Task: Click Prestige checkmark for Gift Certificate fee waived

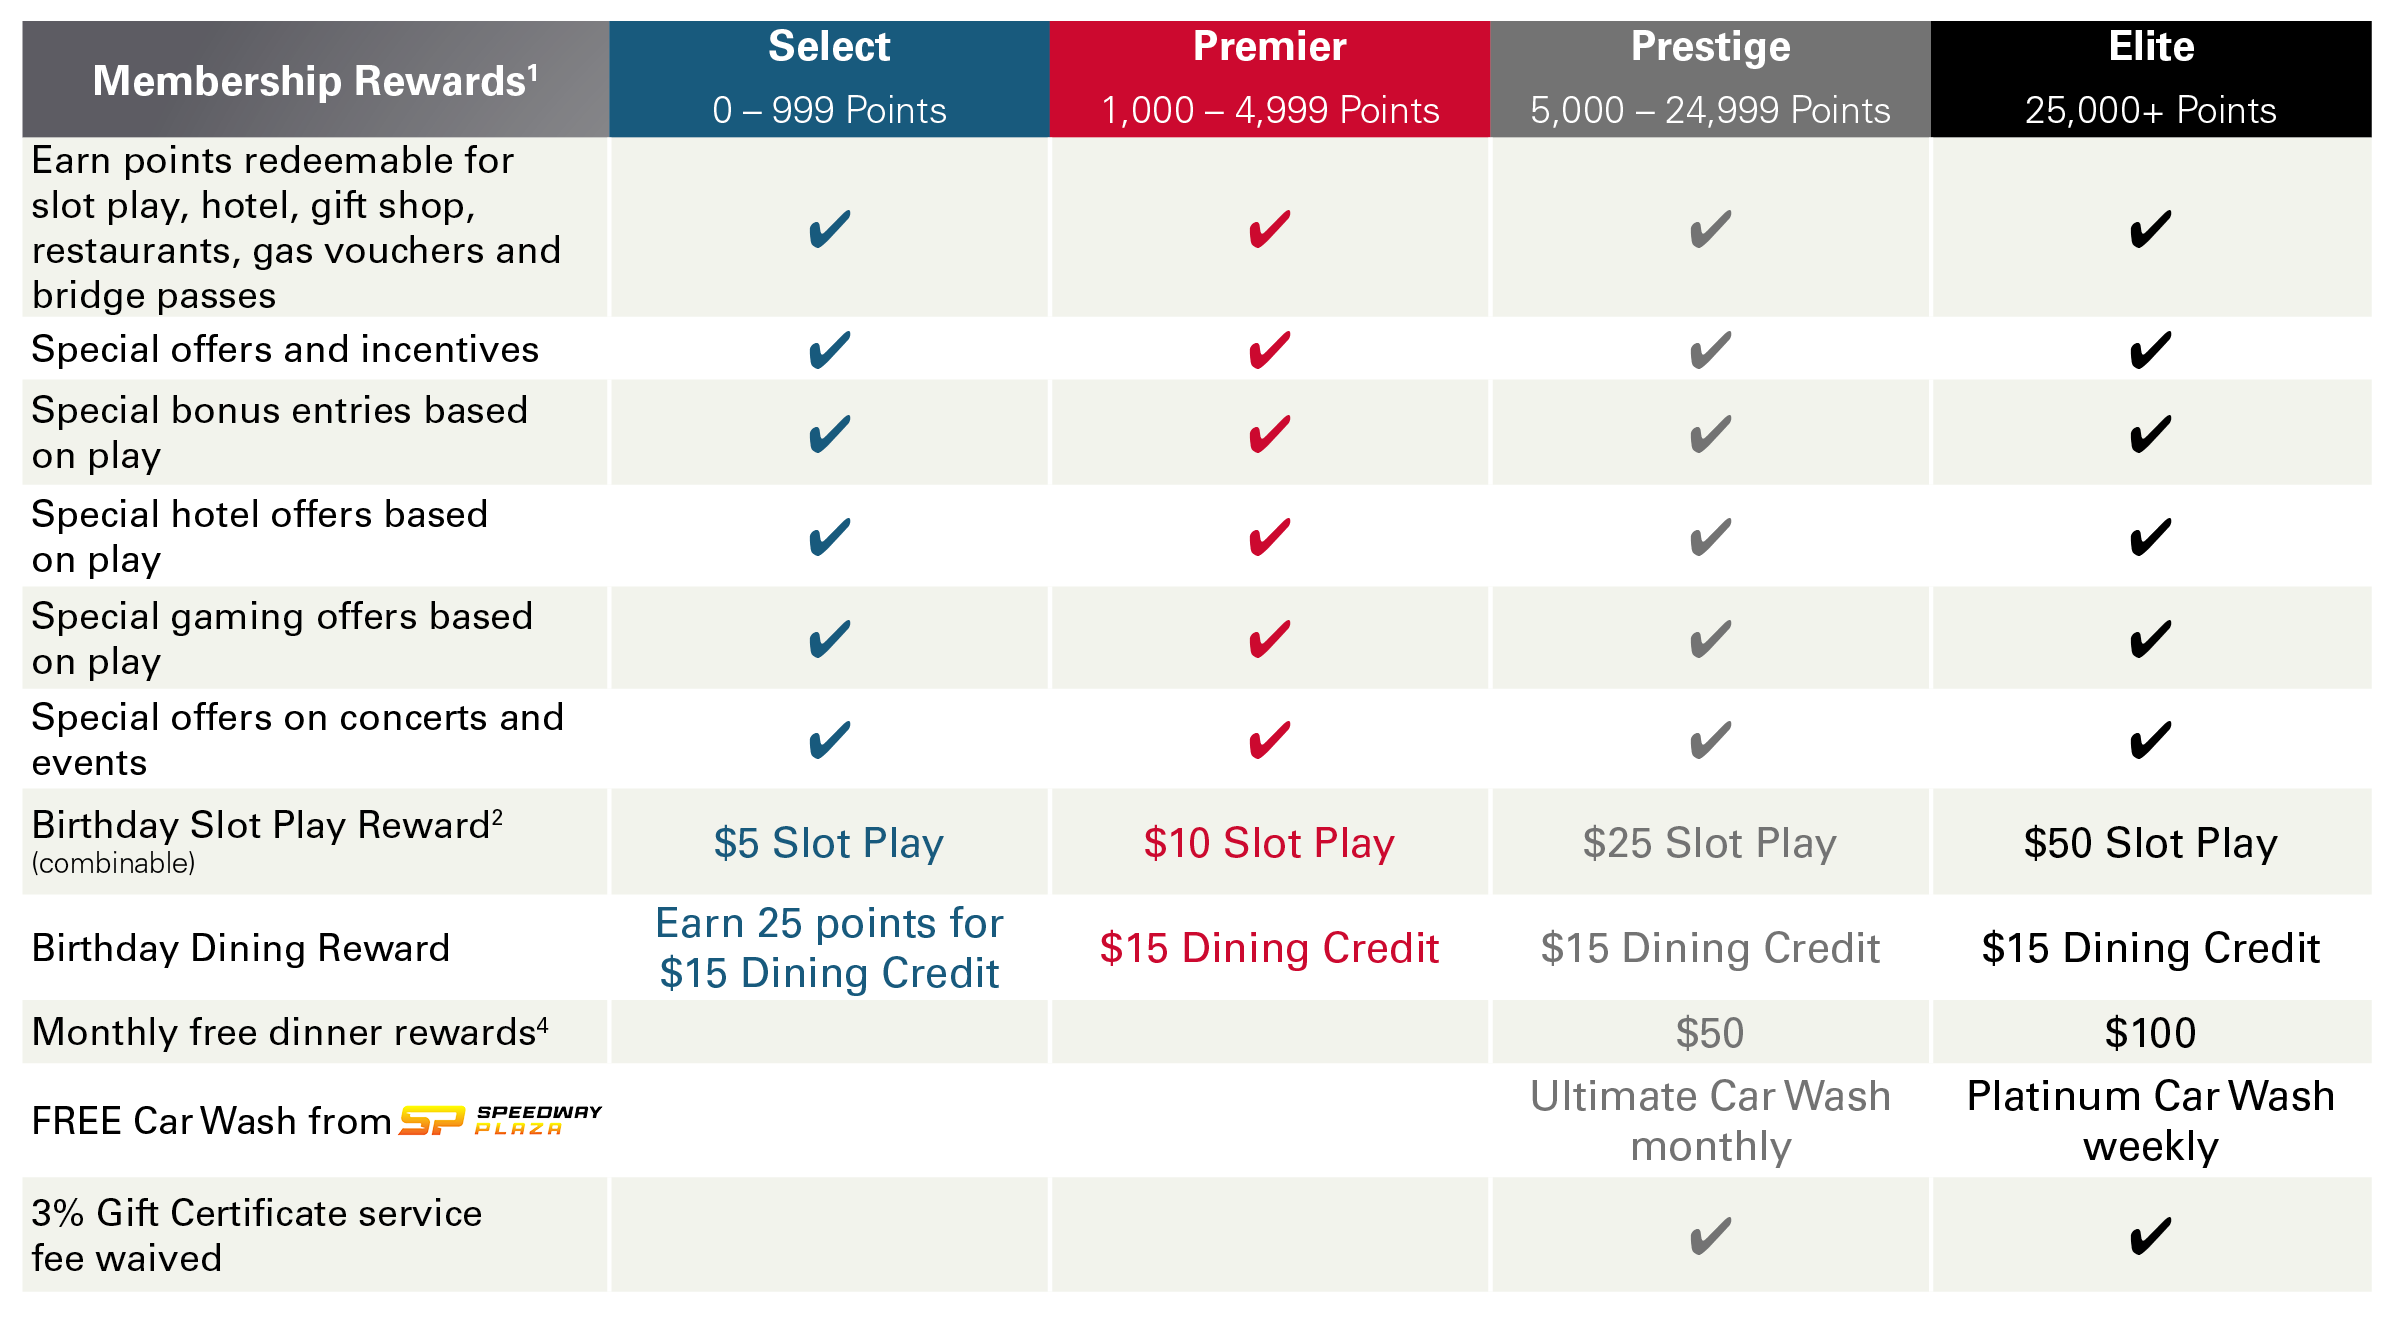Action: (x=1710, y=1236)
